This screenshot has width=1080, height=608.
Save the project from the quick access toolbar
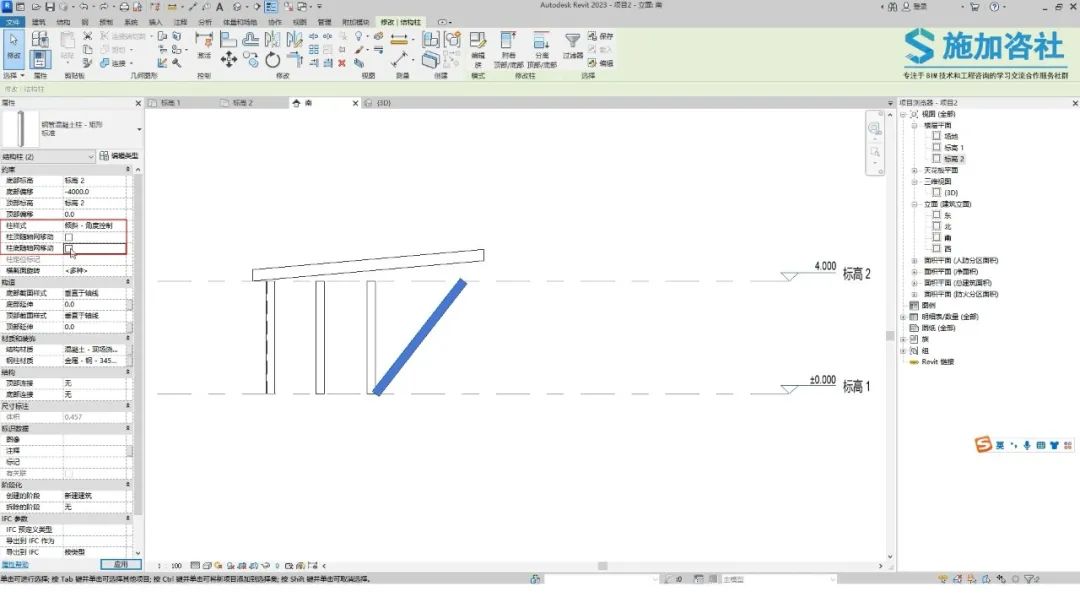(50, 7)
